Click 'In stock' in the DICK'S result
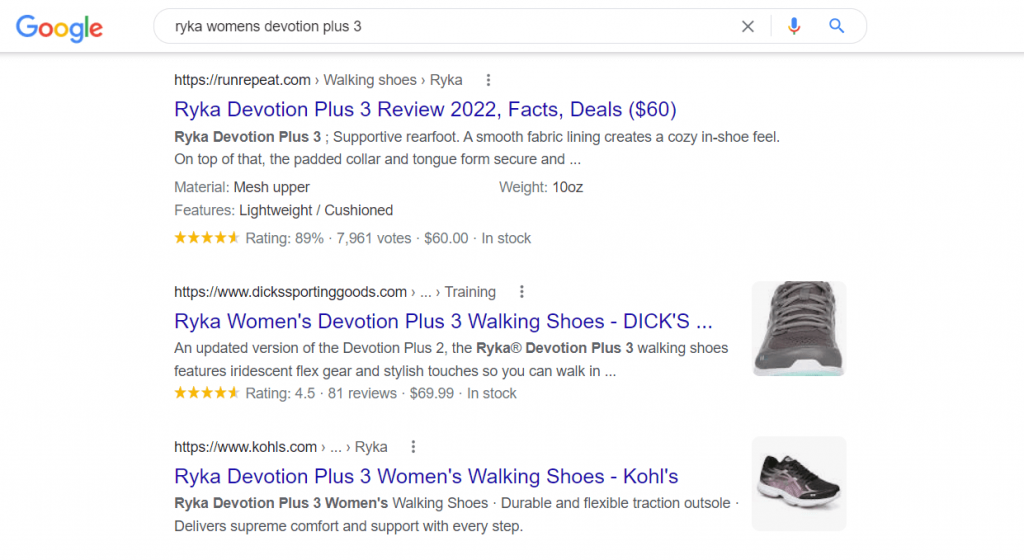This screenshot has width=1024, height=560. [492, 394]
